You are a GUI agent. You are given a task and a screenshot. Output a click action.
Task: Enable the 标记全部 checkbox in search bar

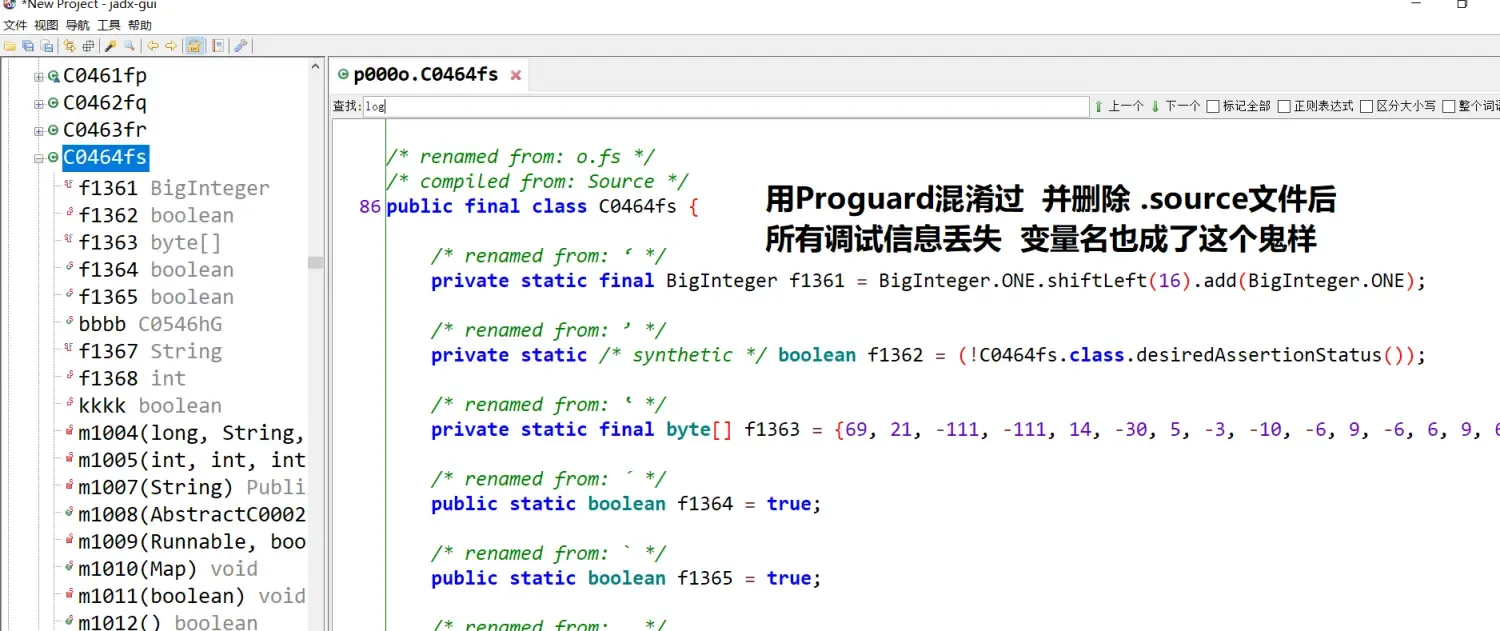point(1212,106)
